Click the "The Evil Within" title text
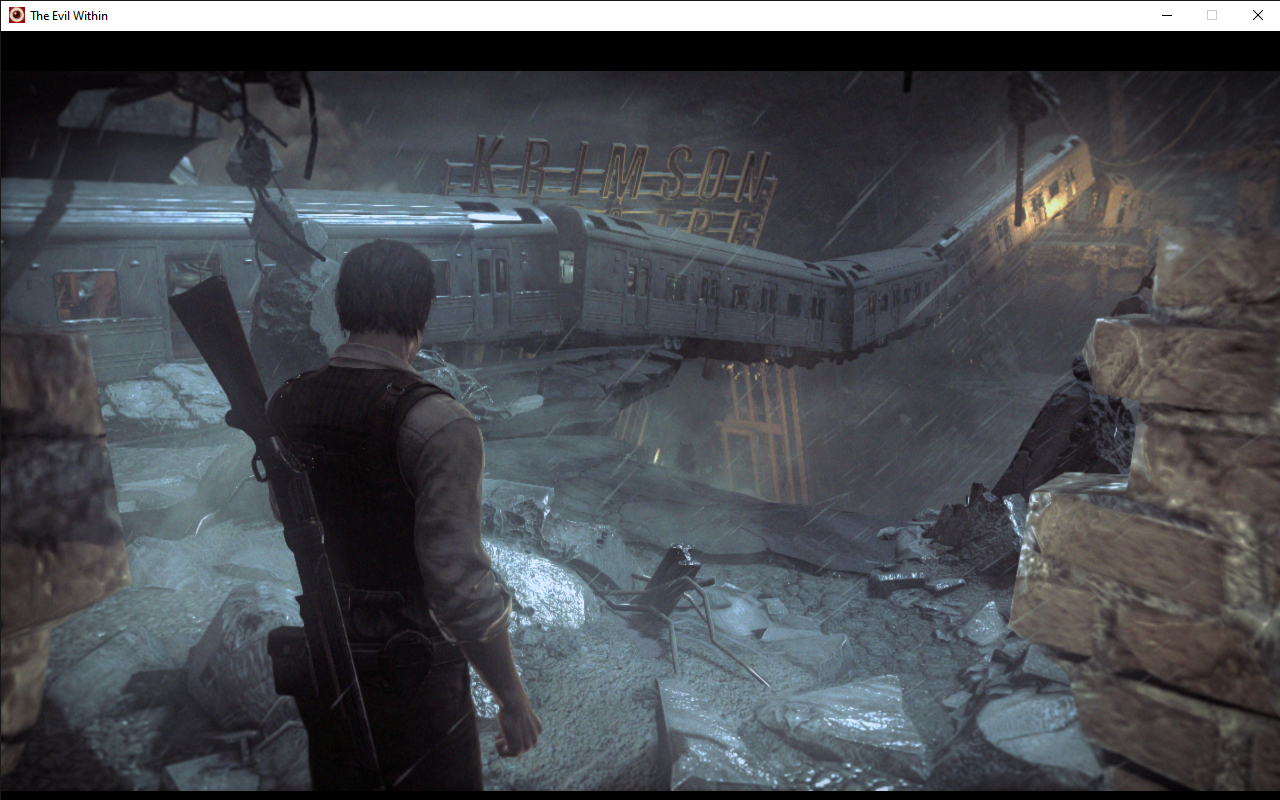The height and width of the screenshot is (800, 1280). coord(69,16)
